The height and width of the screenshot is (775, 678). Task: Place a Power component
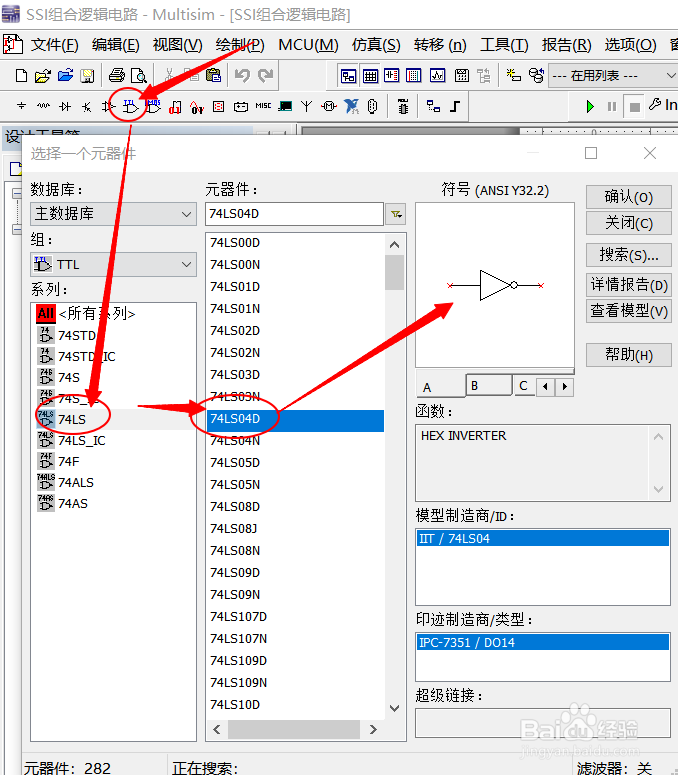pos(241,107)
